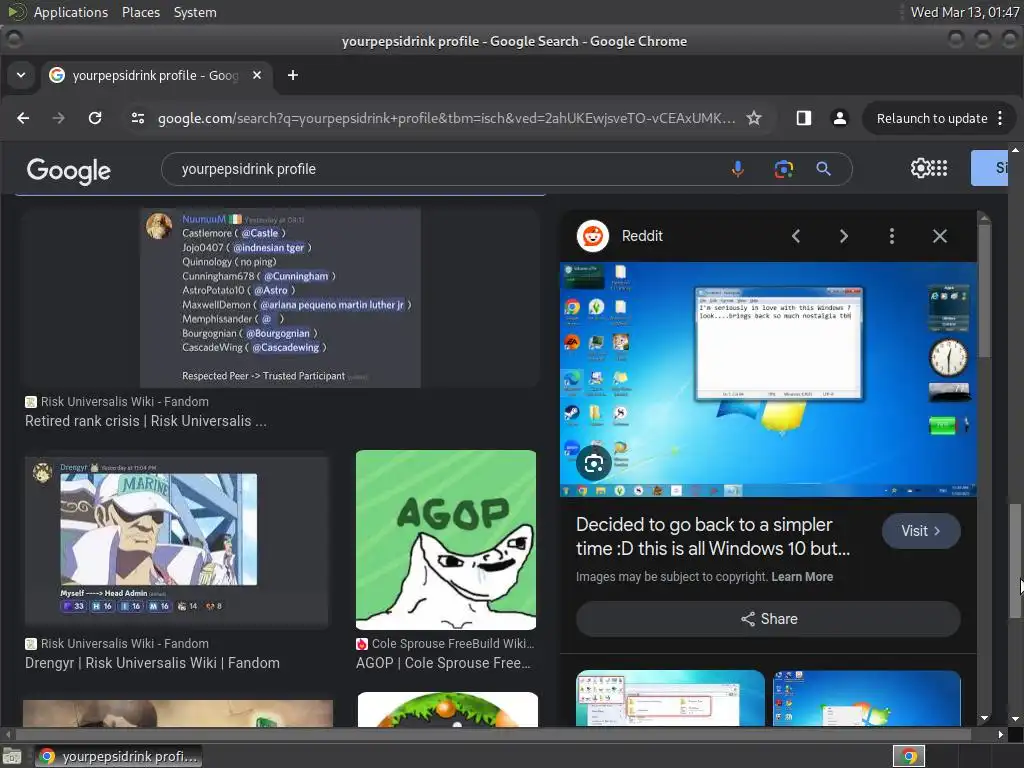Open the Google apps grid
This screenshot has width=1024, height=768.
[938, 168]
